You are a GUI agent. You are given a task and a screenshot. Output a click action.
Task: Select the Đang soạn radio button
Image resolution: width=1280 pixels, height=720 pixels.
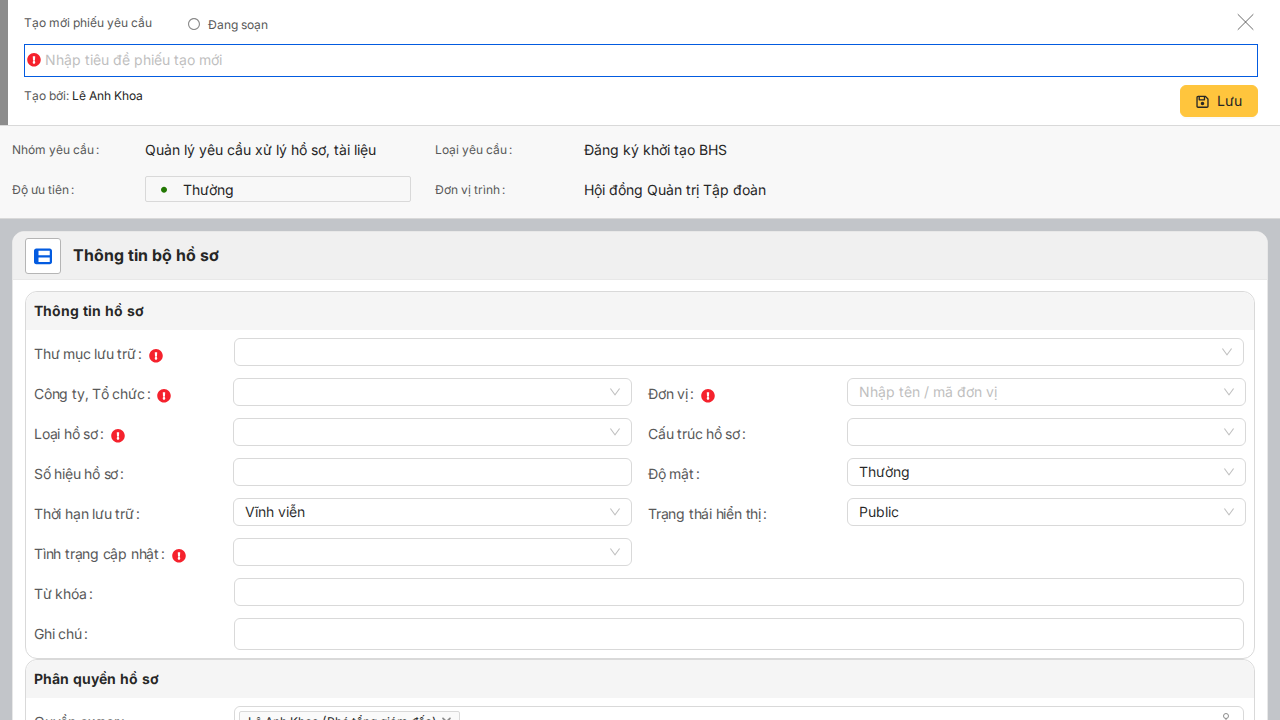click(x=194, y=24)
